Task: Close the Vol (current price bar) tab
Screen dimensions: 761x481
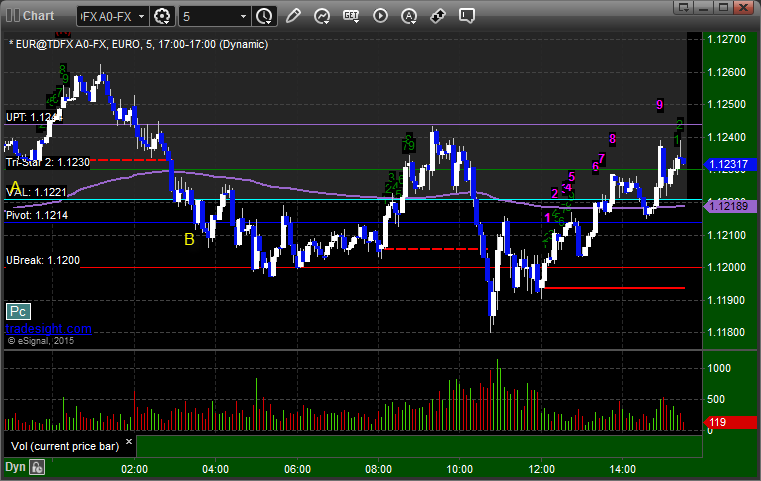Action: click(x=129, y=442)
